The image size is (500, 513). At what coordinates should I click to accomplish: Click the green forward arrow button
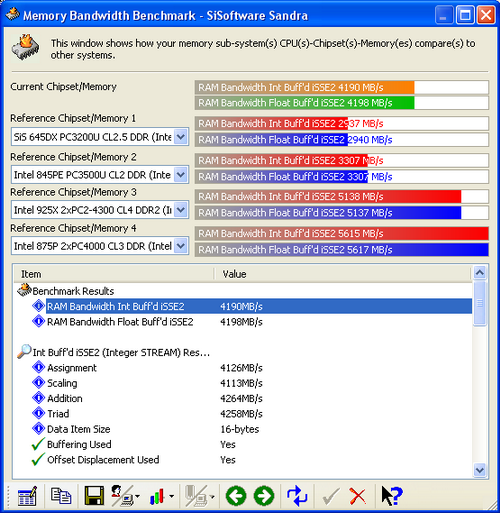coord(264,496)
